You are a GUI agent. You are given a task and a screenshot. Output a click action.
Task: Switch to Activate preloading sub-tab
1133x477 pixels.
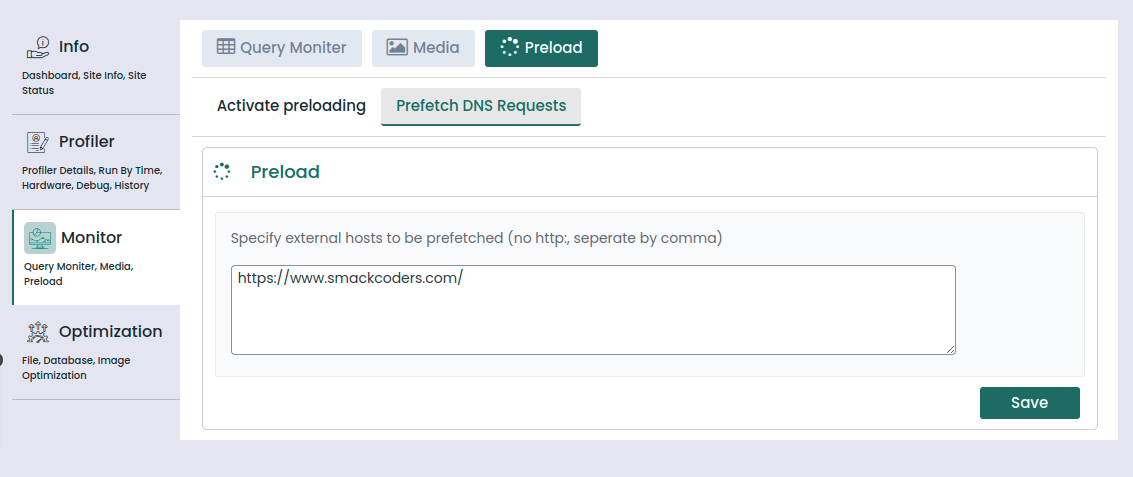(x=291, y=106)
